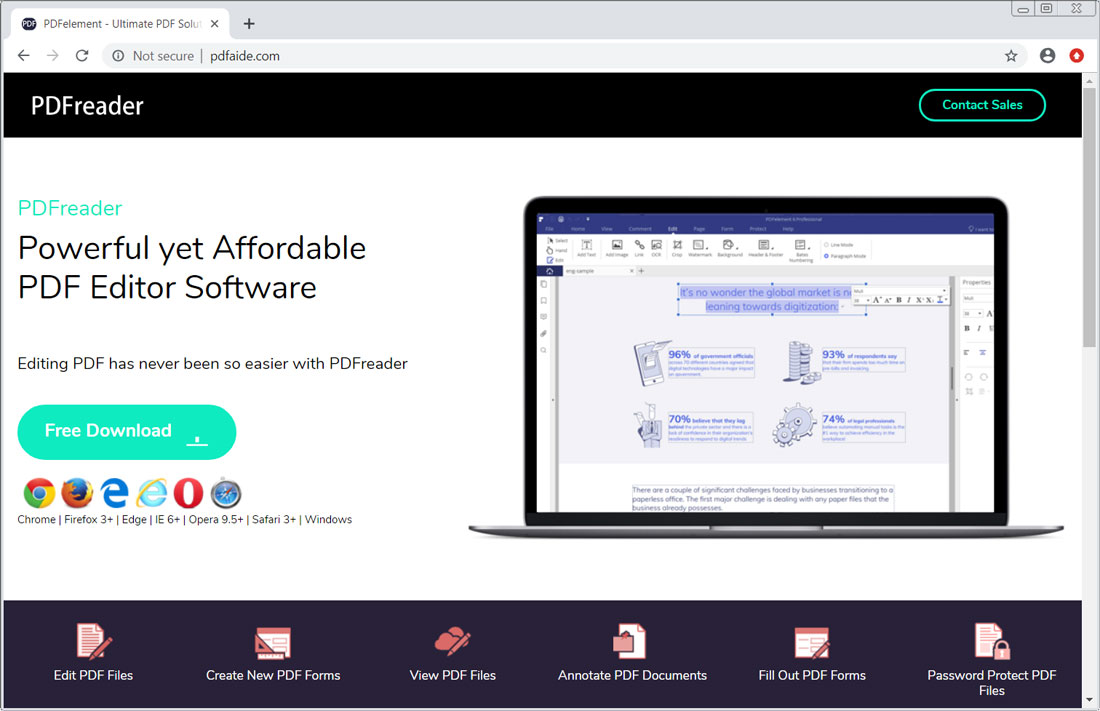This screenshot has width=1100, height=711.
Task: Click the Edge browser icon
Action: tap(114, 493)
